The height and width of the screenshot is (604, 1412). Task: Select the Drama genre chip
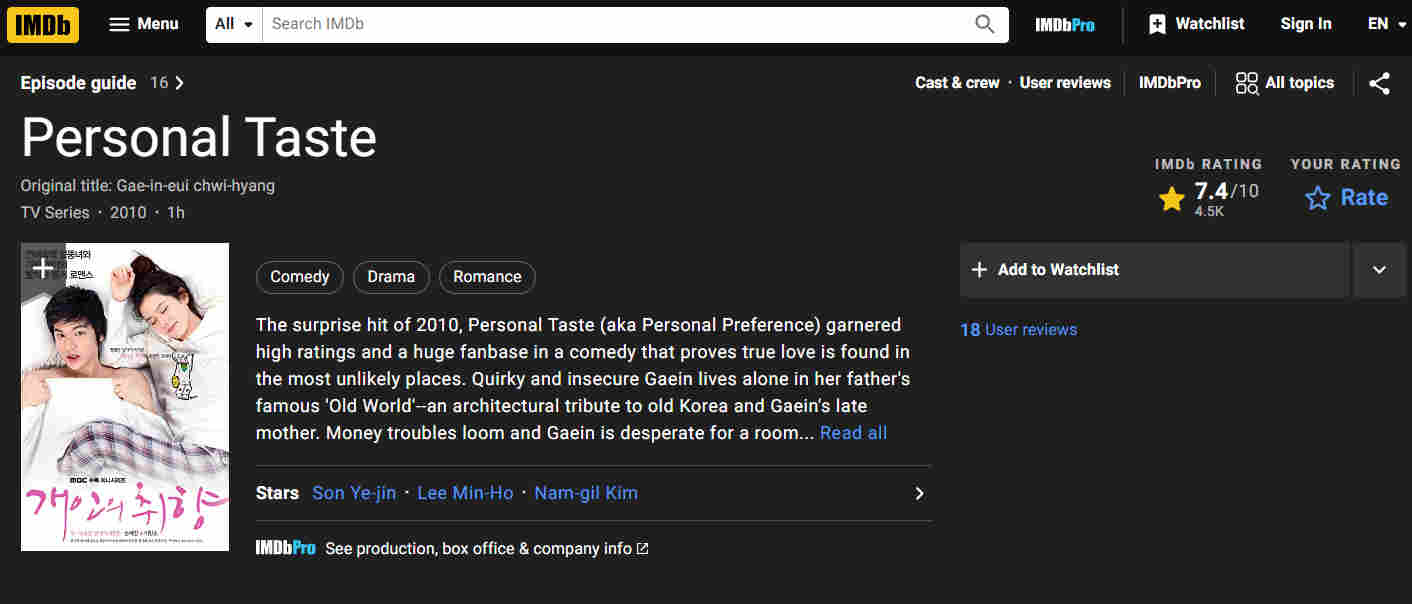point(391,277)
